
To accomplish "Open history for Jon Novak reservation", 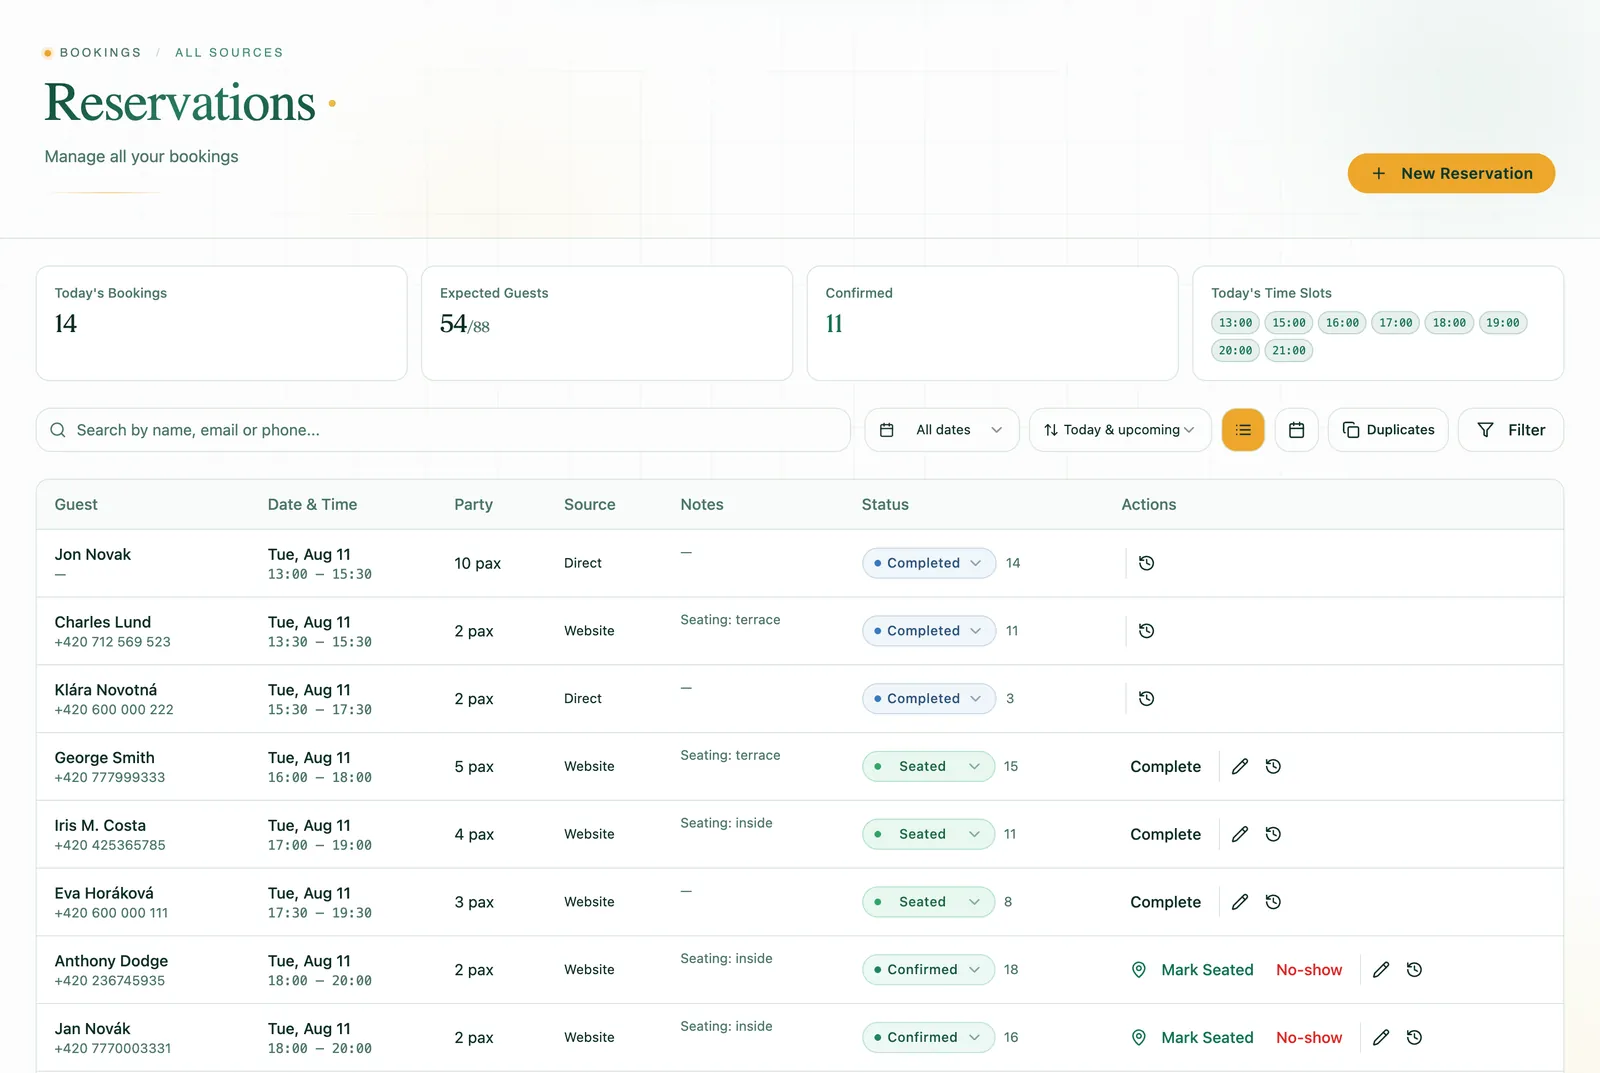I will [x=1146, y=563].
